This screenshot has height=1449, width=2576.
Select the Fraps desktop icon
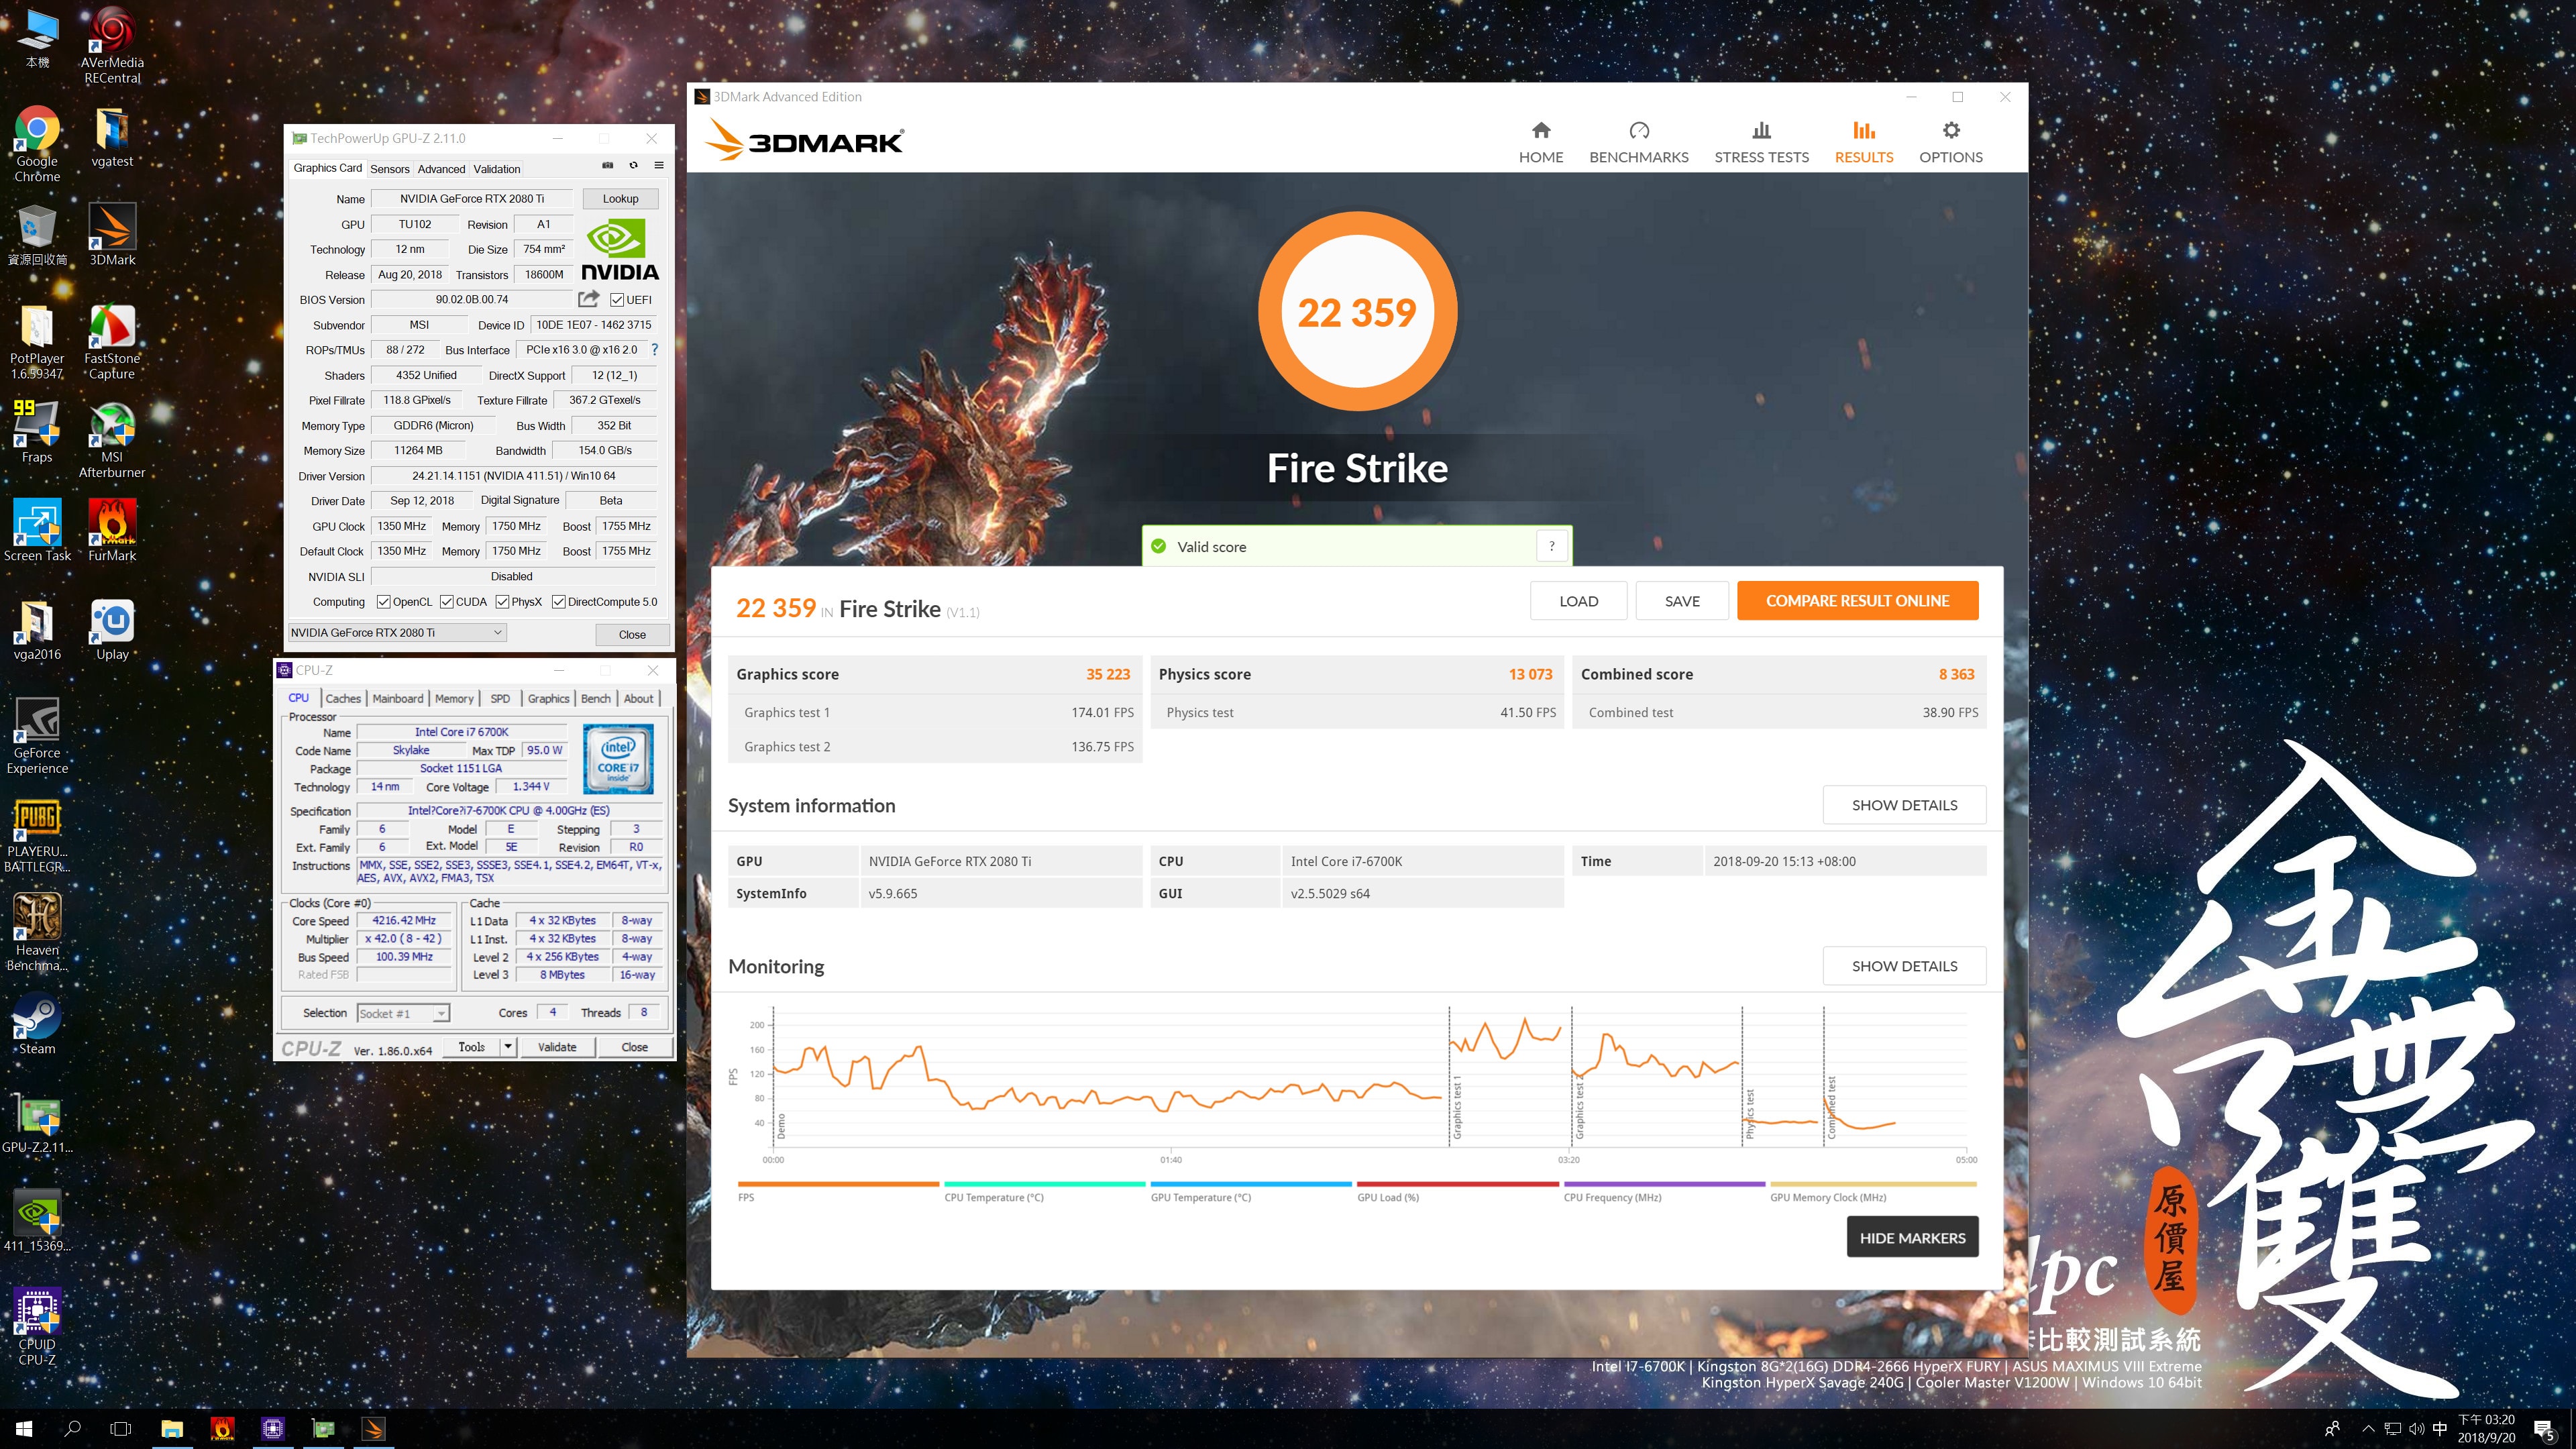(37, 432)
